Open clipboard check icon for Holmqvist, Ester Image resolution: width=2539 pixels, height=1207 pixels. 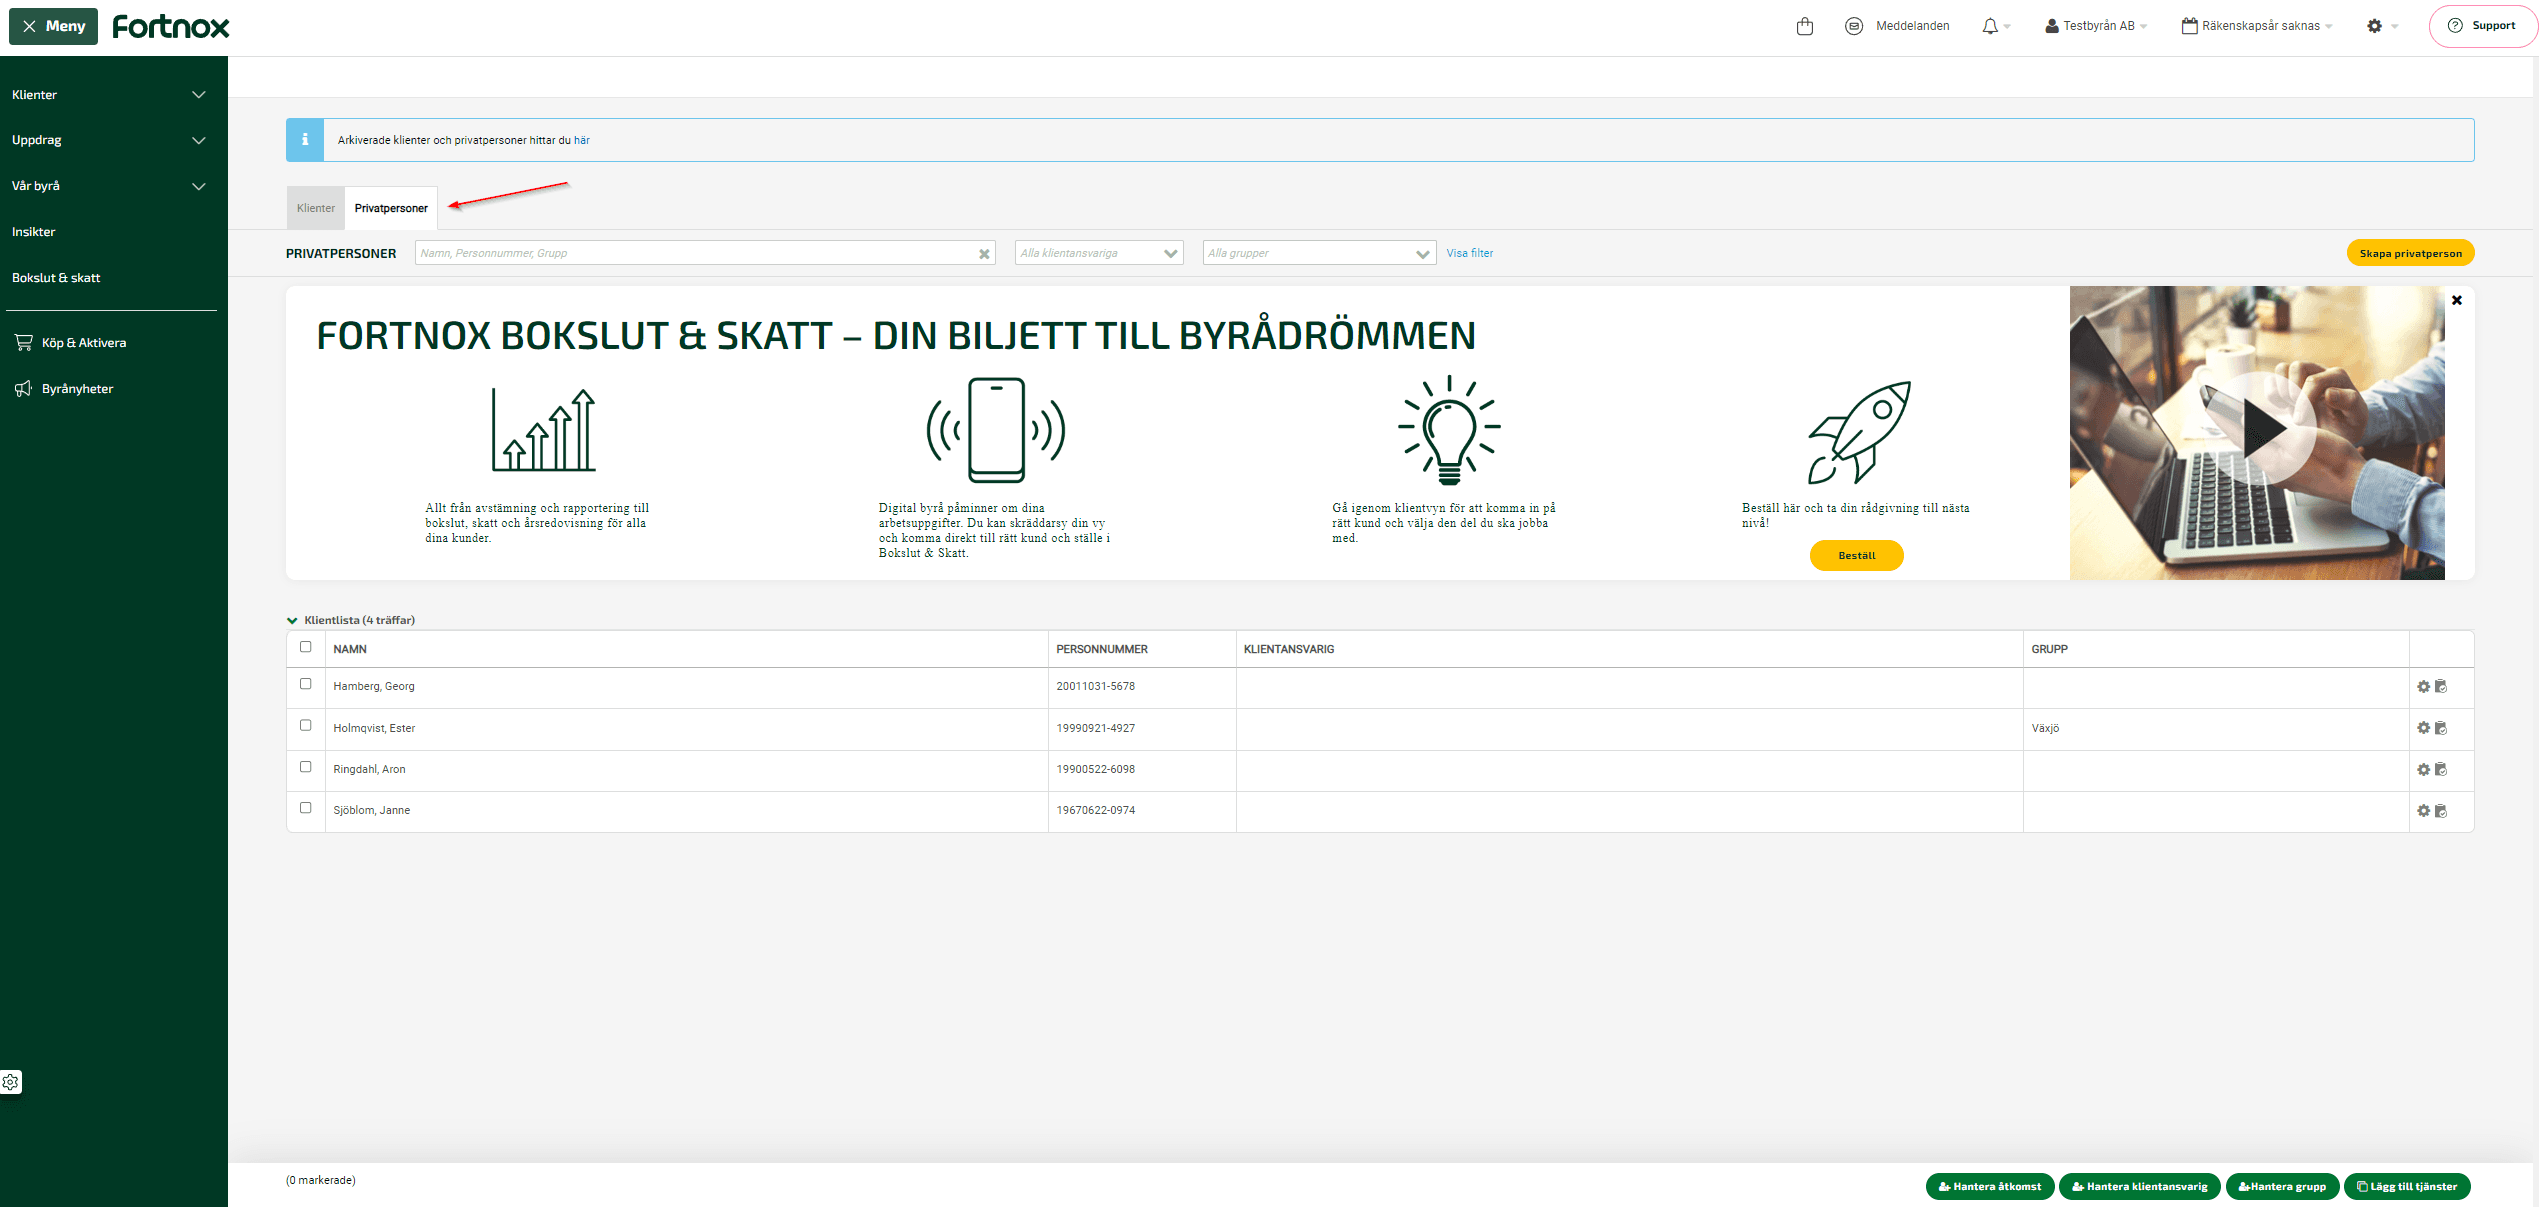tap(2440, 728)
